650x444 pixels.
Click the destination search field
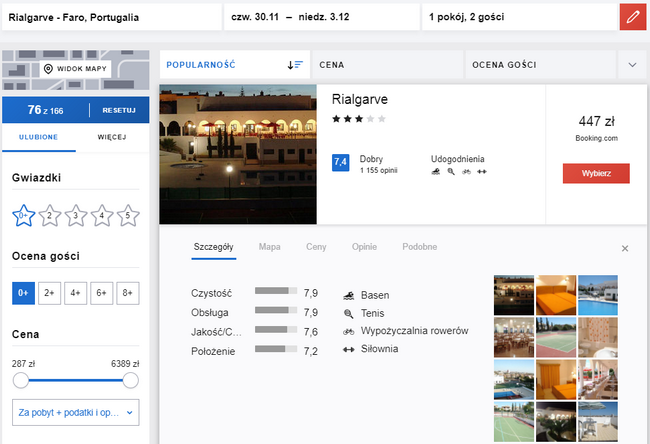click(x=110, y=17)
